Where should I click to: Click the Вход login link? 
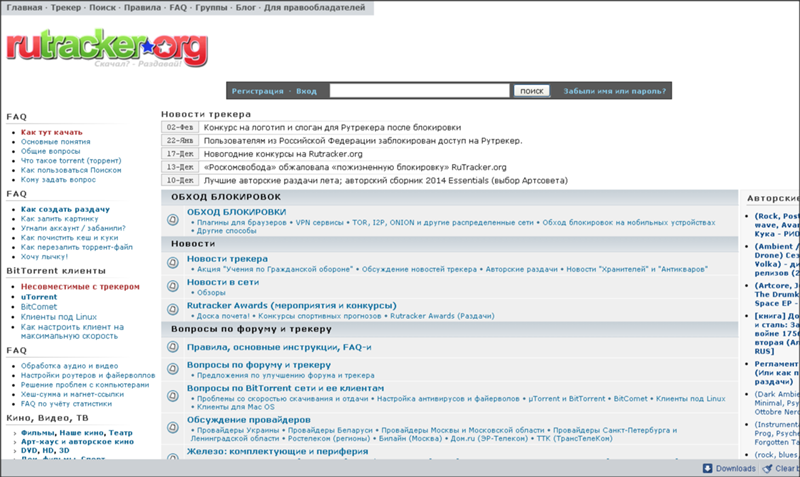(306, 91)
